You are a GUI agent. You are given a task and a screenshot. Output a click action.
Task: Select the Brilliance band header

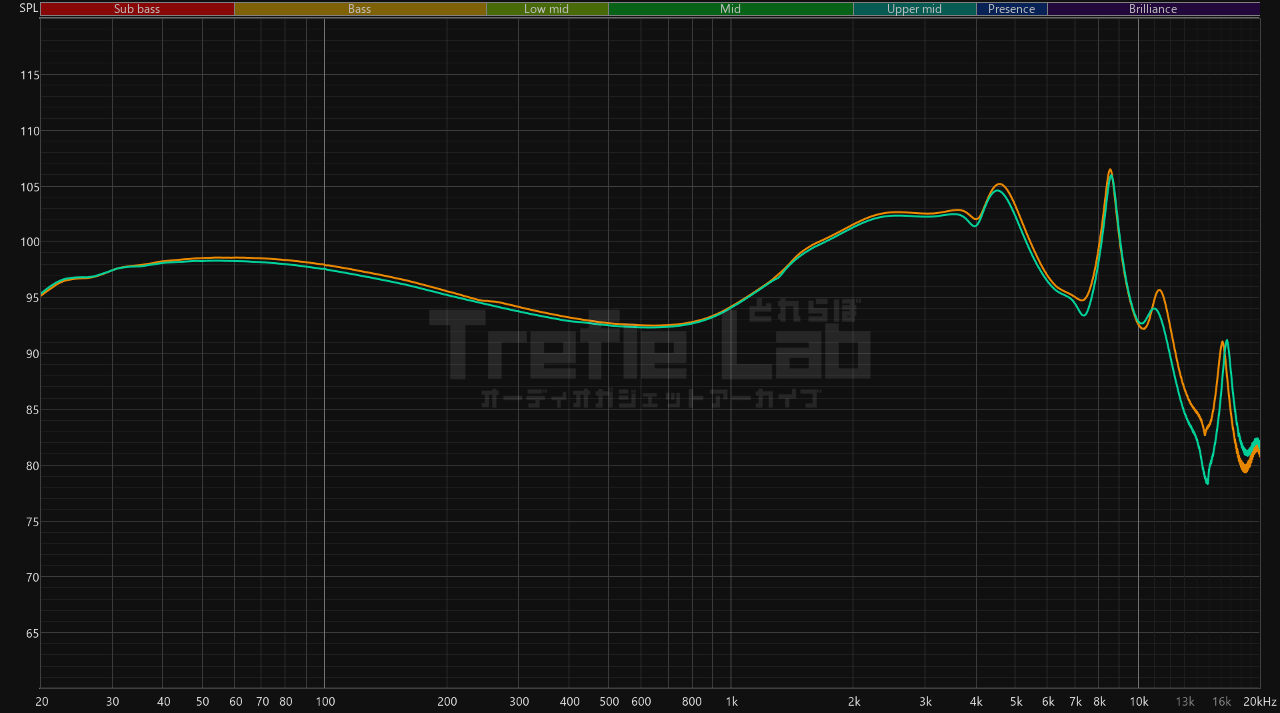point(1152,8)
